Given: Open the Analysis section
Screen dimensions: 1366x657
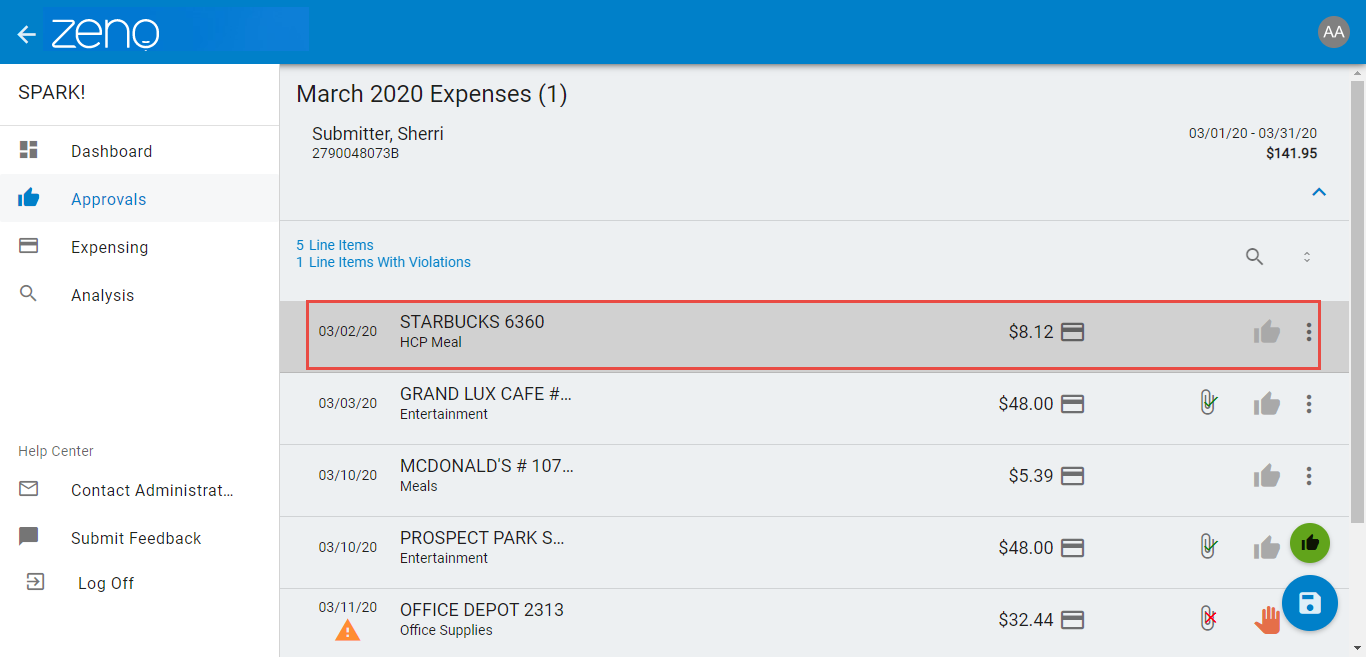Looking at the screenshot, I should [x=104, y=294].
